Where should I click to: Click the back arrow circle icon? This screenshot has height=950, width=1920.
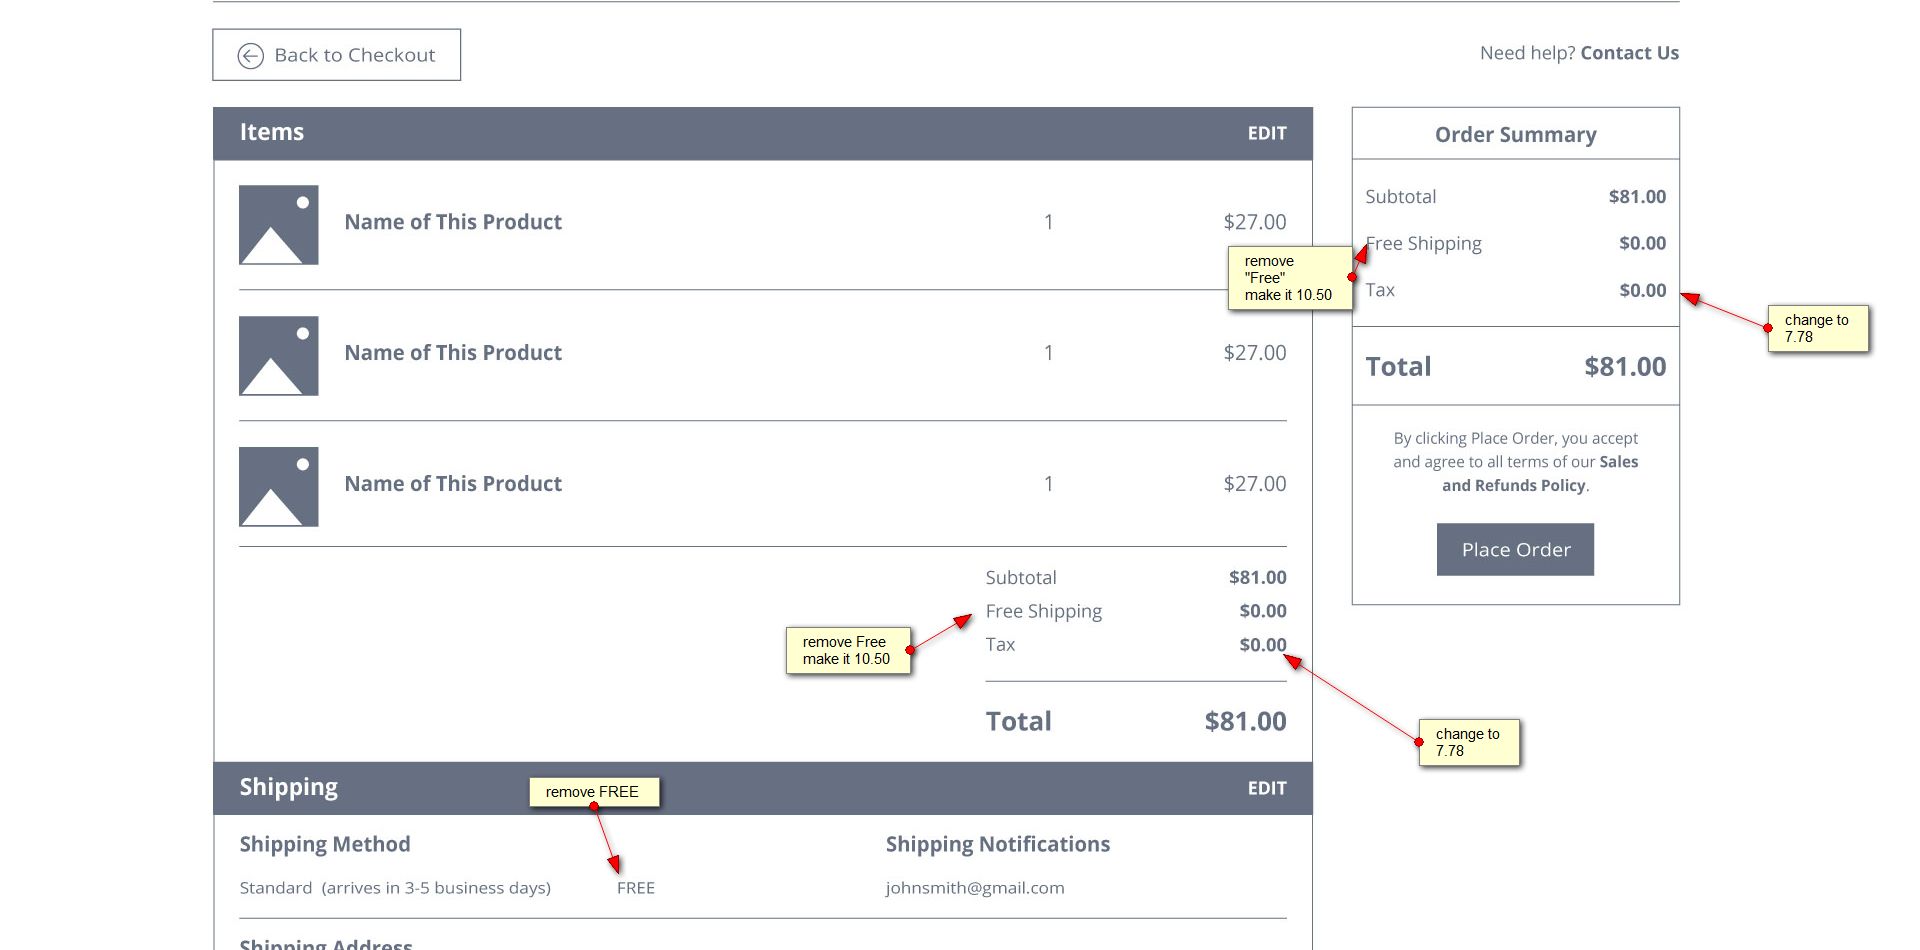[250, 55]
